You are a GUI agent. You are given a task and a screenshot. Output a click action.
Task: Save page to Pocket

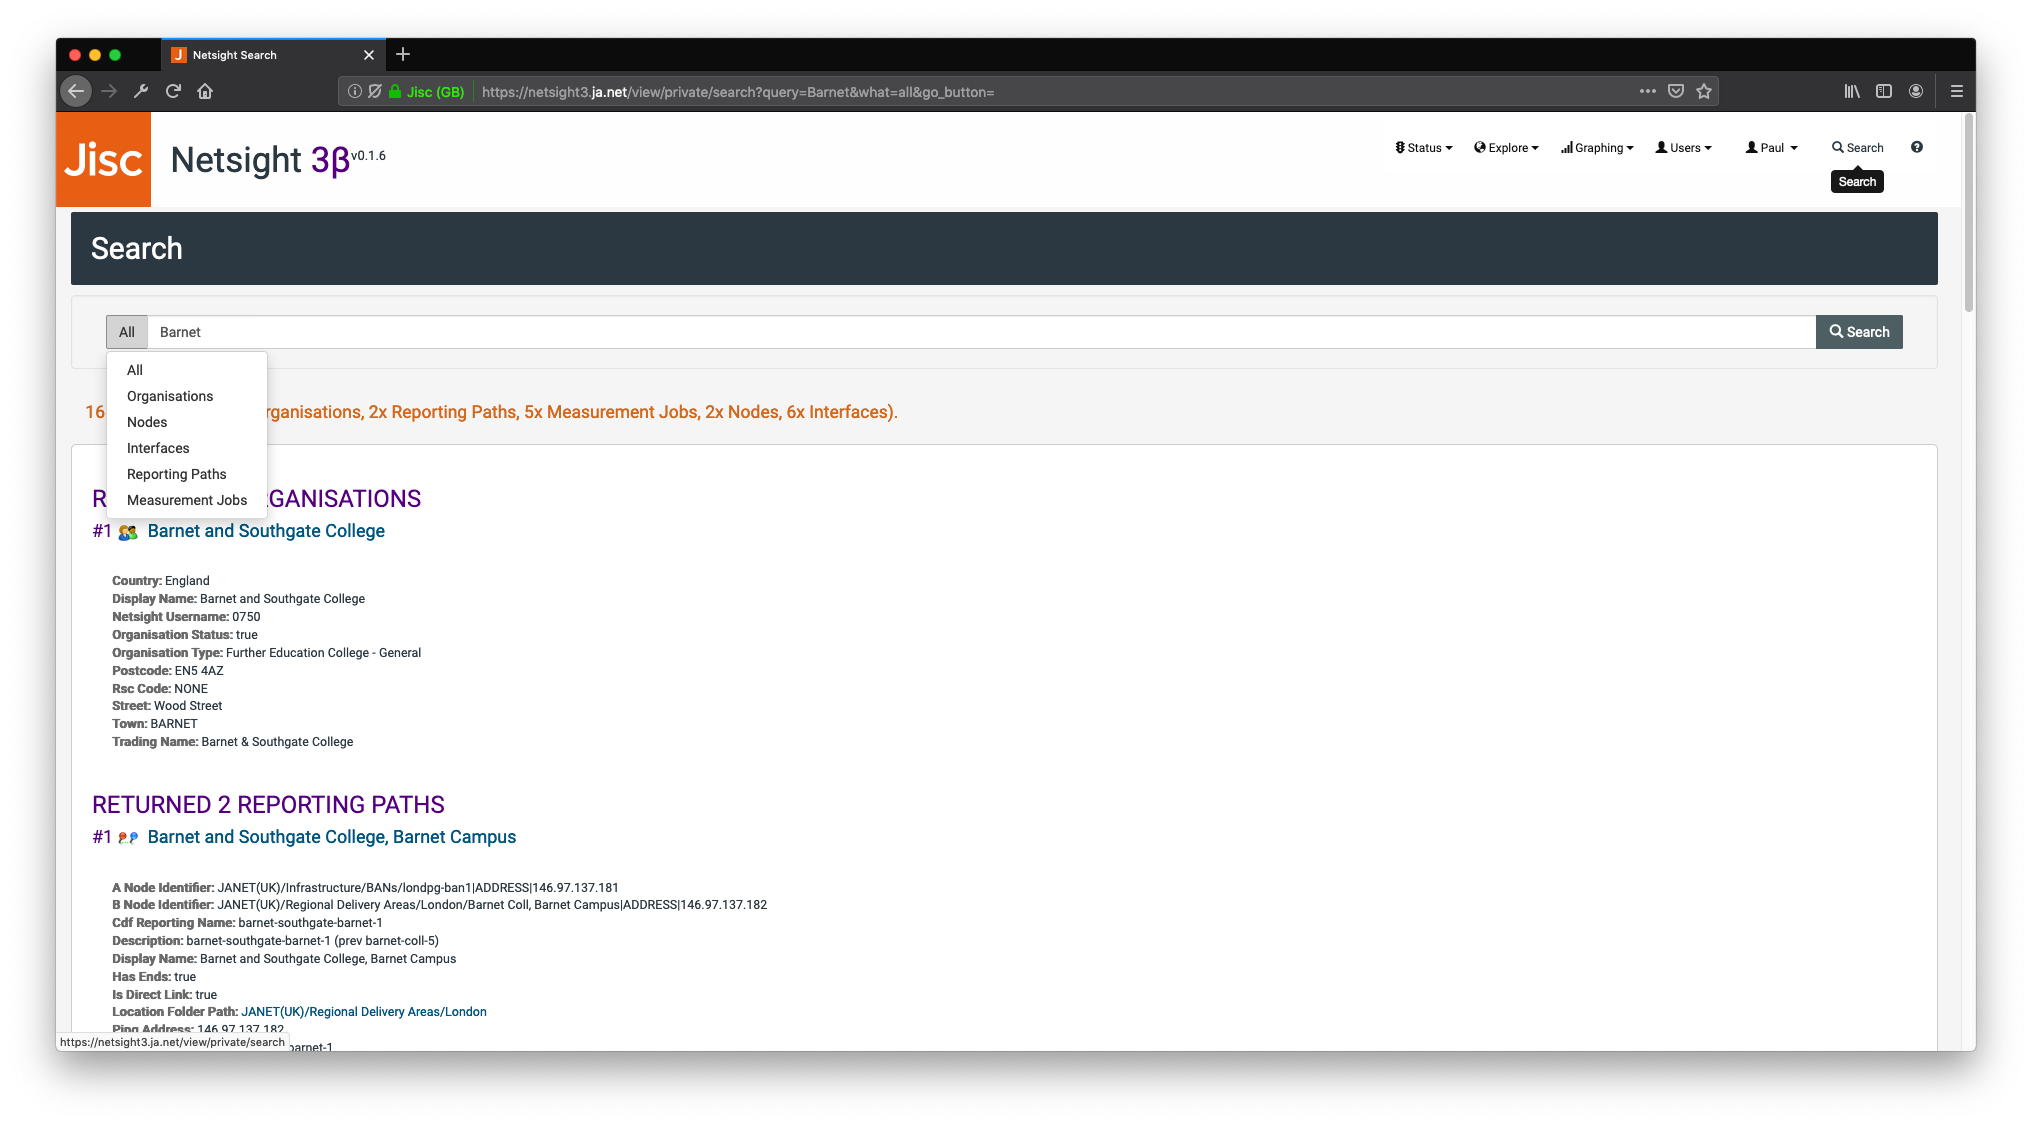tap(1676, 91)
